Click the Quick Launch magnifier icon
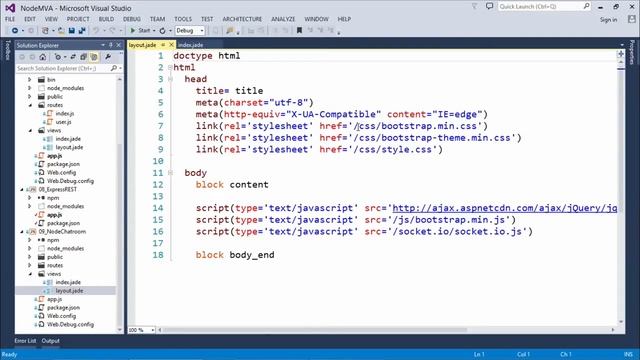This screenshot has width=640, height=360. click(586, 6)
